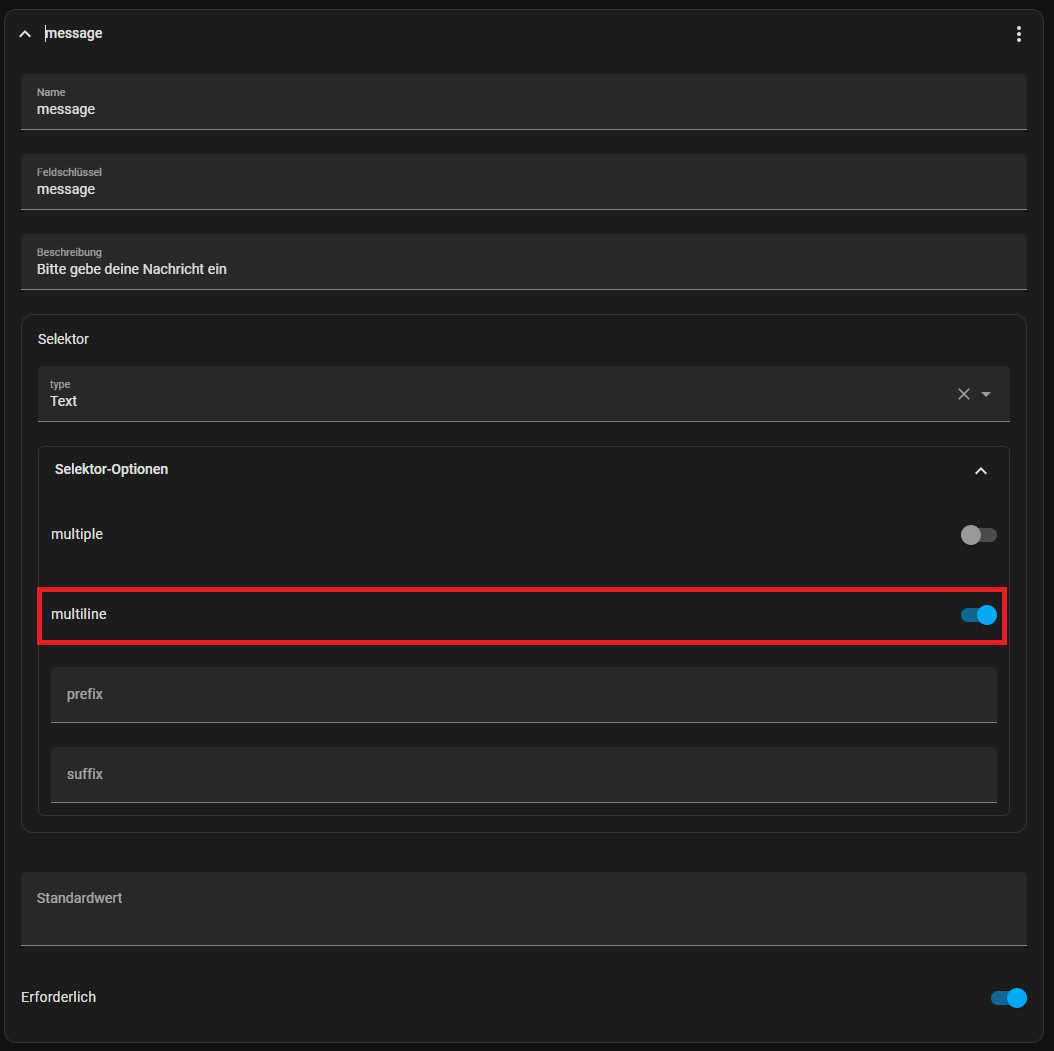Disable the multiline toggle switch

978,615
